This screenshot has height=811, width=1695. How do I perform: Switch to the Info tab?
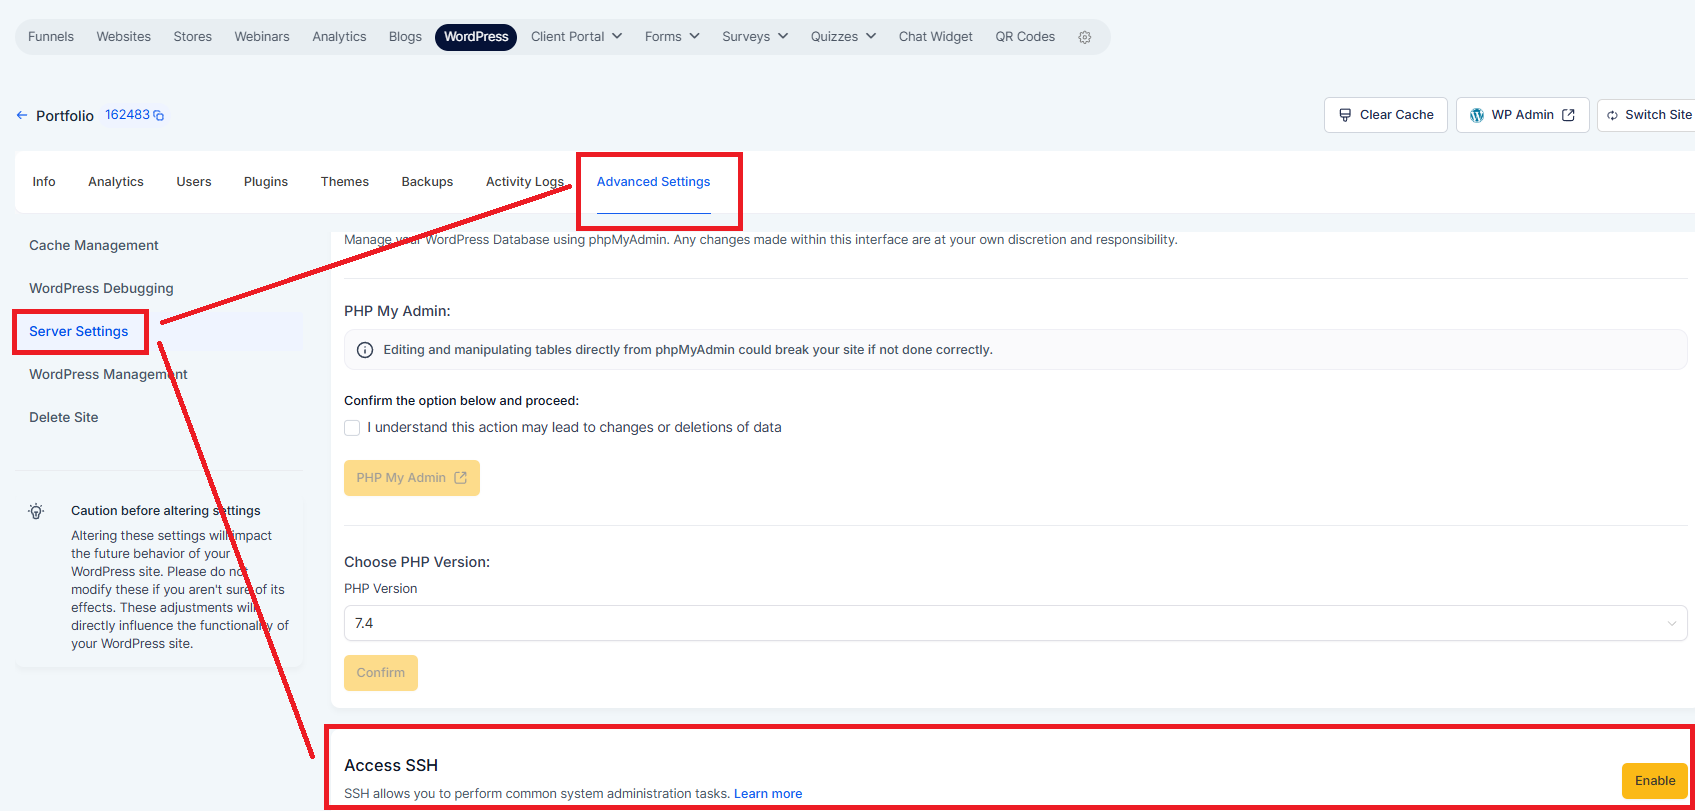pyautogui.click(x=44, y=182)
